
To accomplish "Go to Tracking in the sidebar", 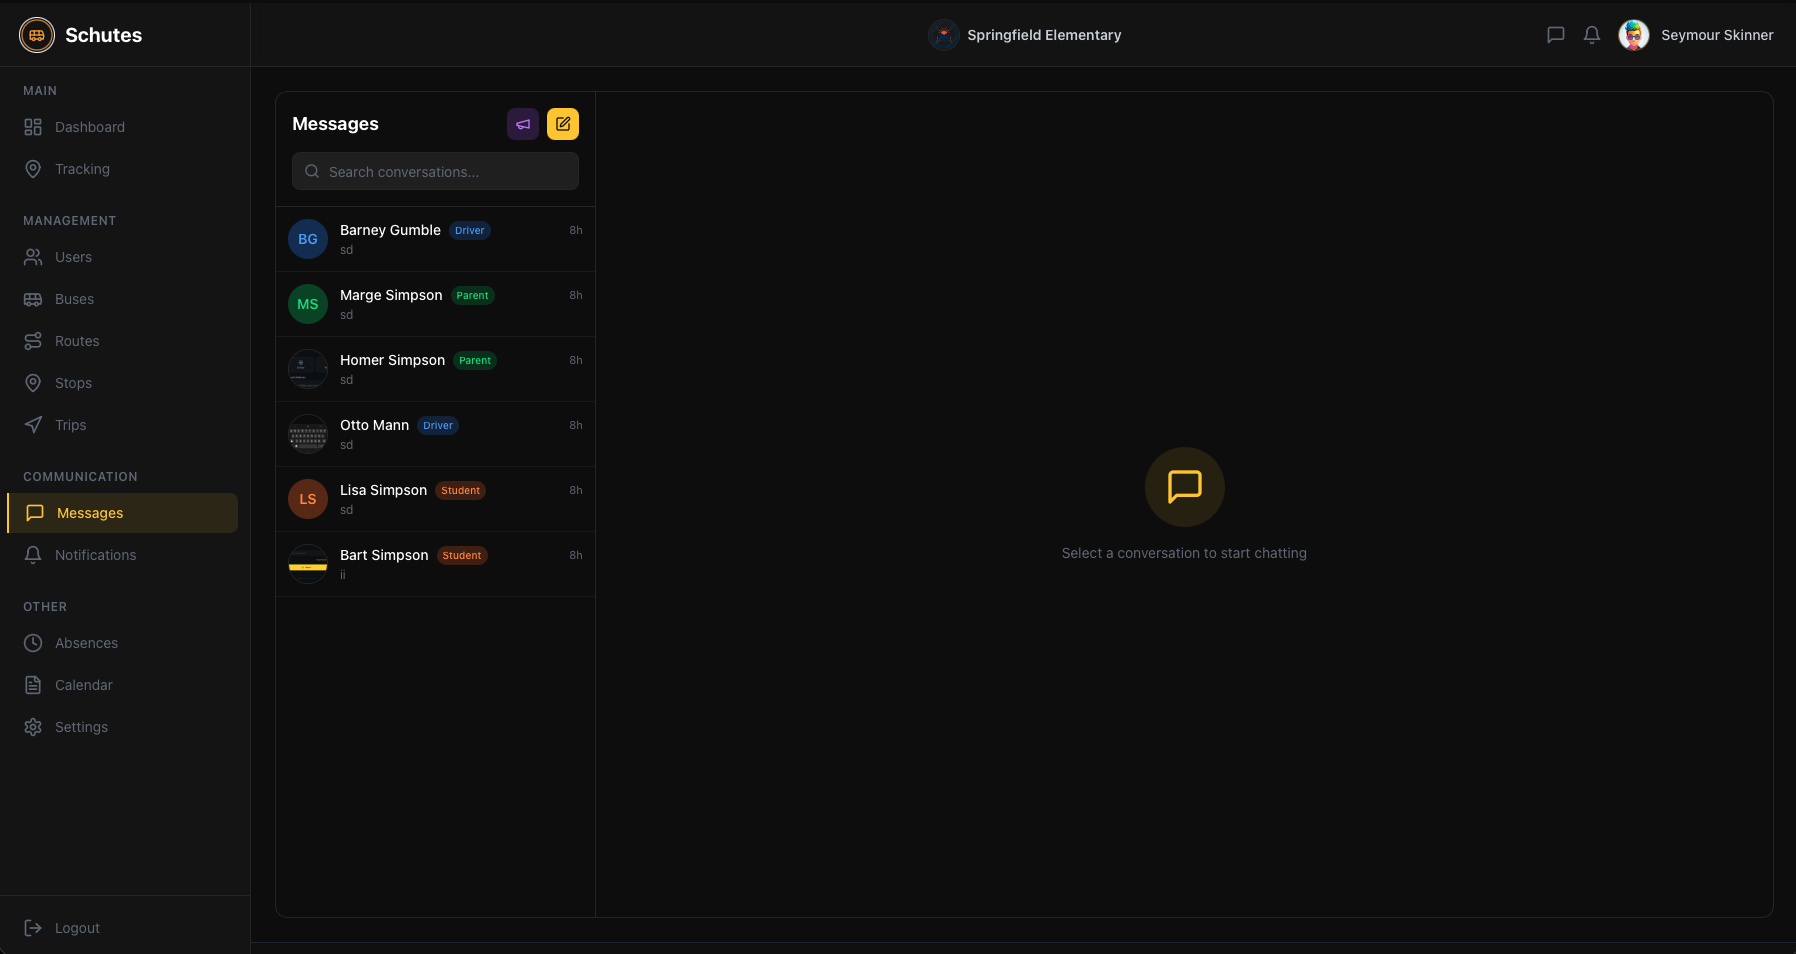I will point(82,169).
